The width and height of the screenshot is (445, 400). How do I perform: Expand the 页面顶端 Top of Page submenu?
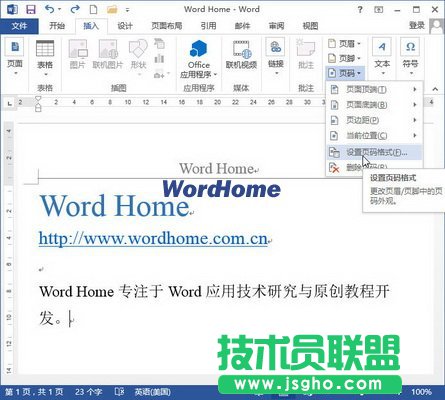[x=374, y=89]
